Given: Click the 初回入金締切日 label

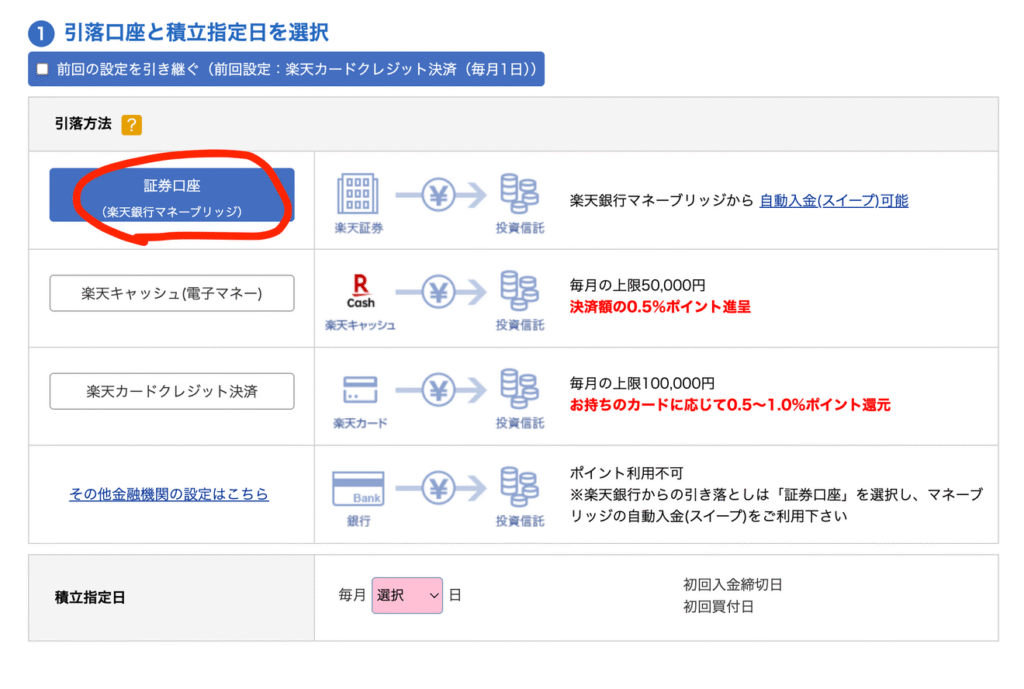Looking at the screenshot, I should (x=733, y=585).
